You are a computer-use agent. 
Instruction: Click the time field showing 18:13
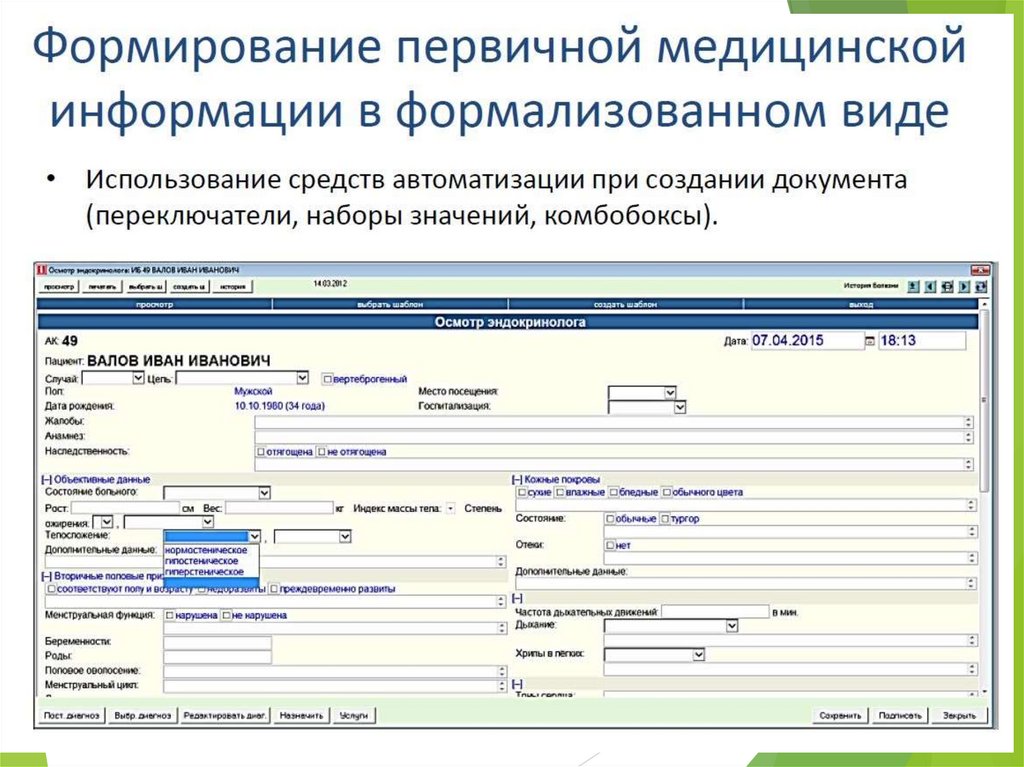921,340
